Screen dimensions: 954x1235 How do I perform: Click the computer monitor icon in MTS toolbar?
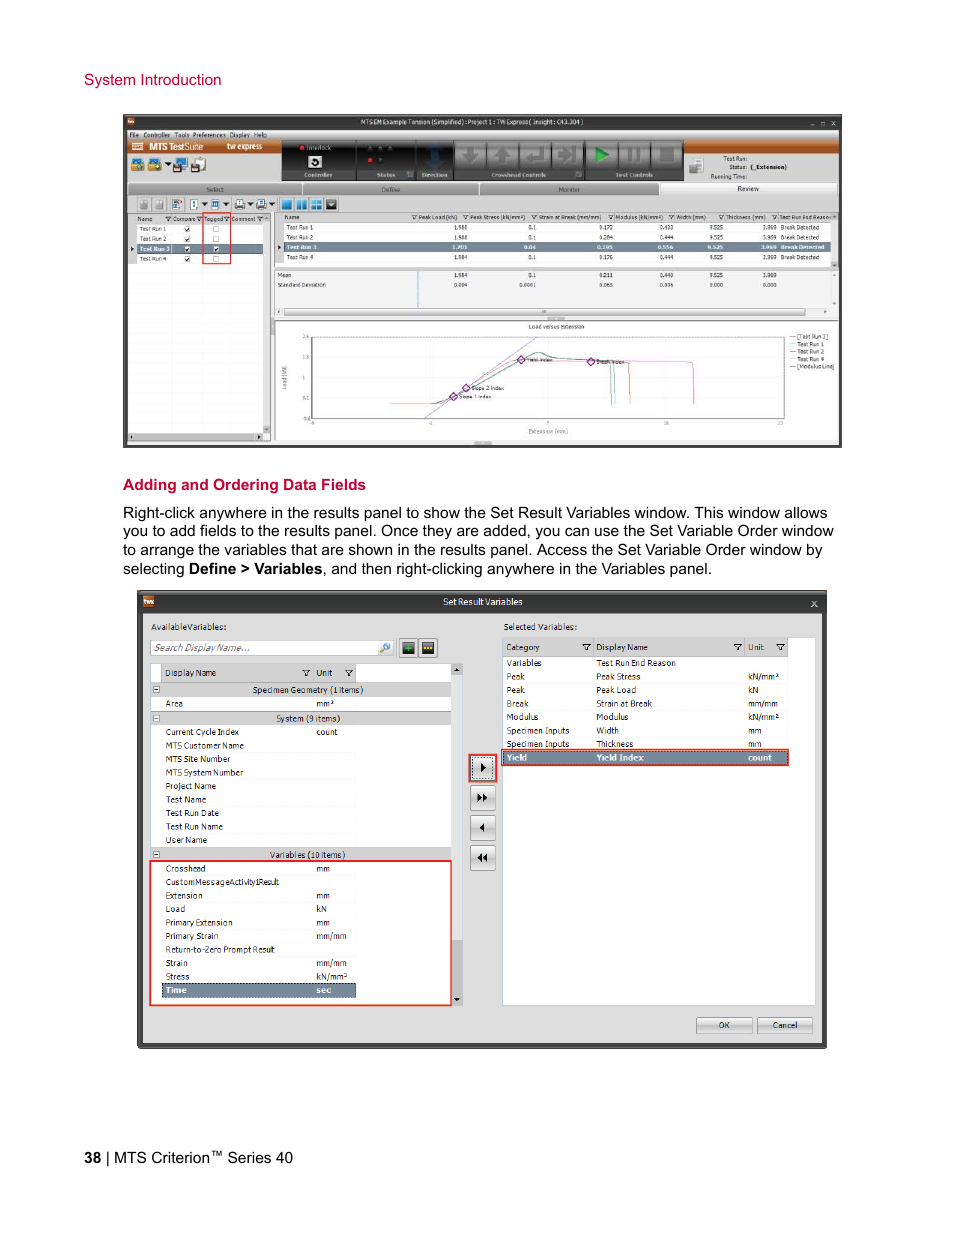181,164
